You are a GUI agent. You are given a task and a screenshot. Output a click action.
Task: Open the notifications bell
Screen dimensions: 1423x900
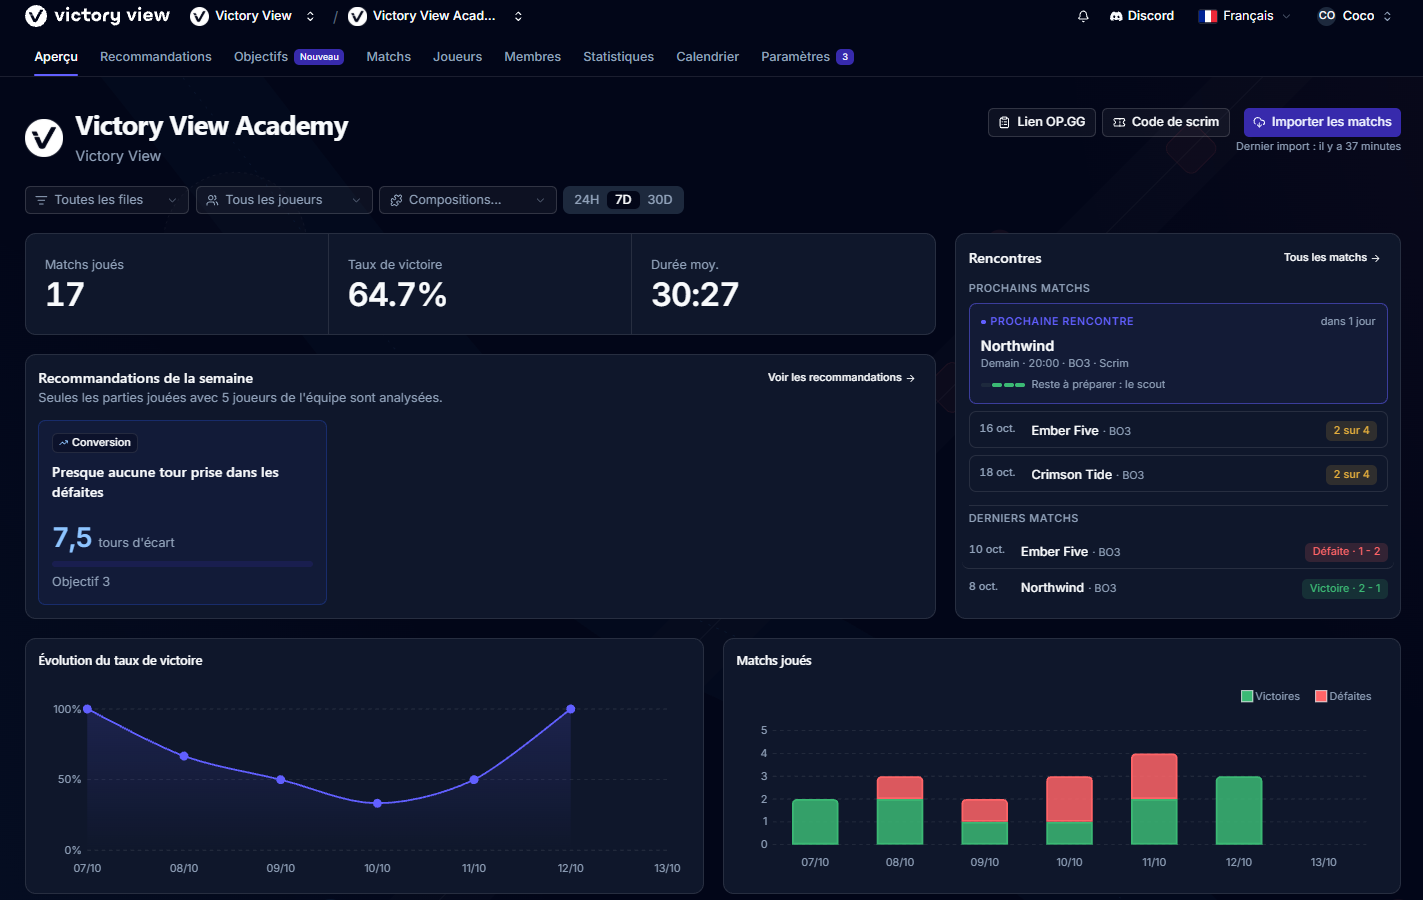(1083, 16)
